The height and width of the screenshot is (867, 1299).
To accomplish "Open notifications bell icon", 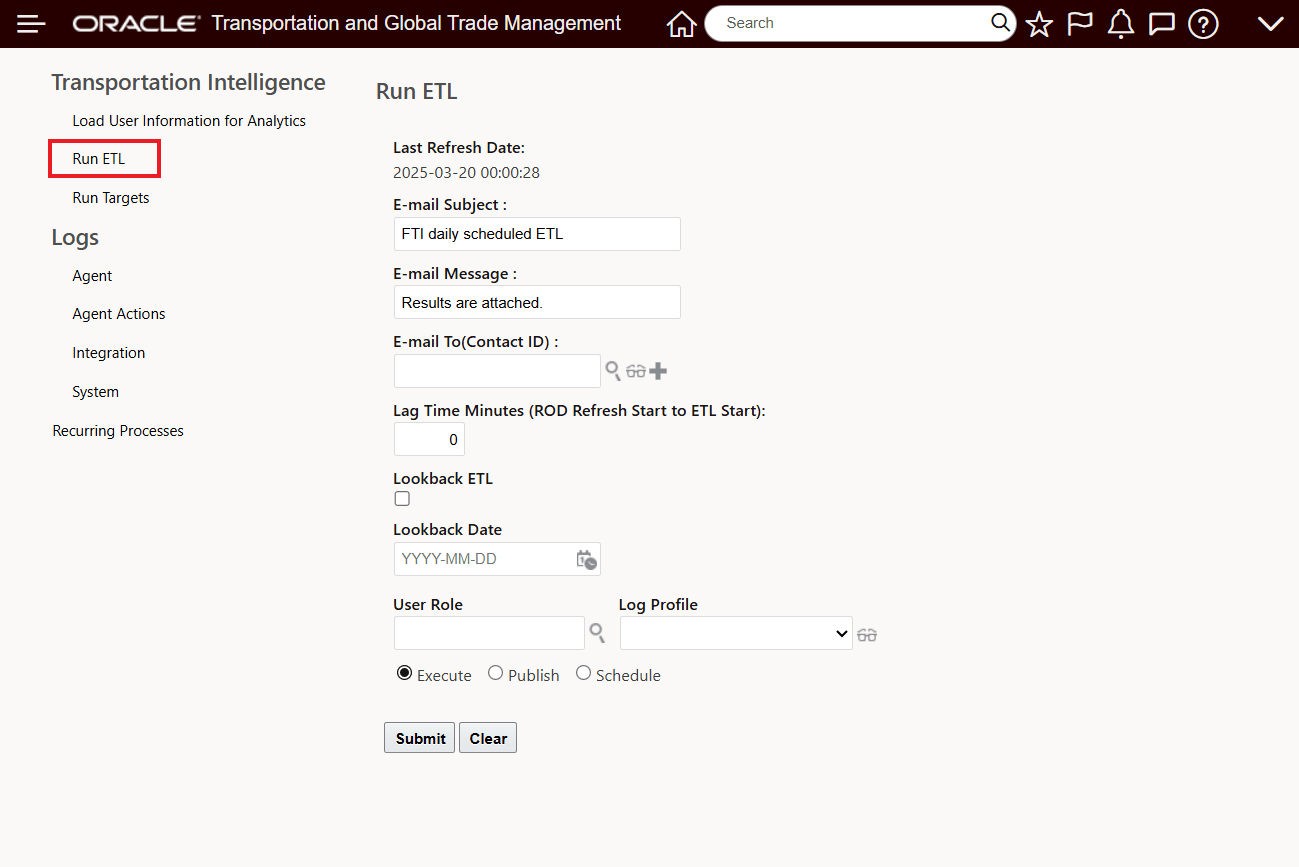I will coord(1121,24).
